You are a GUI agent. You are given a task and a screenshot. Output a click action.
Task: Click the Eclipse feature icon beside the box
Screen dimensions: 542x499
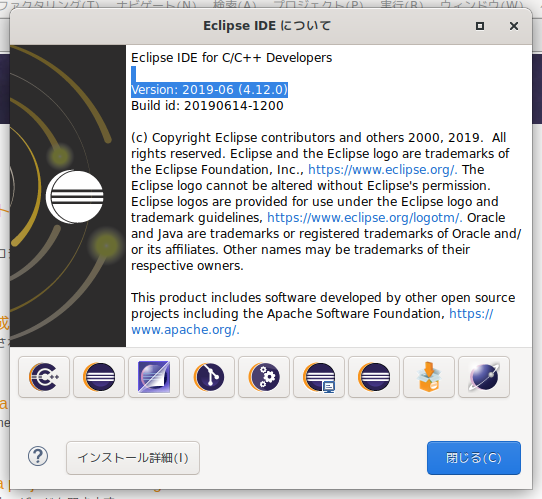tap(374, 377)
